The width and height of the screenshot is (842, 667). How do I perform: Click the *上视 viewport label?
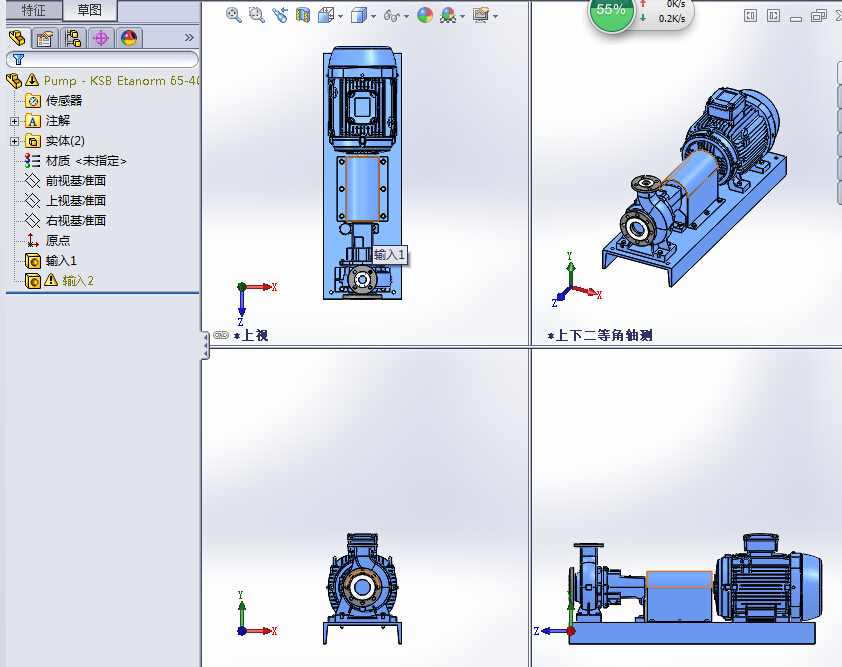point(251,336)
